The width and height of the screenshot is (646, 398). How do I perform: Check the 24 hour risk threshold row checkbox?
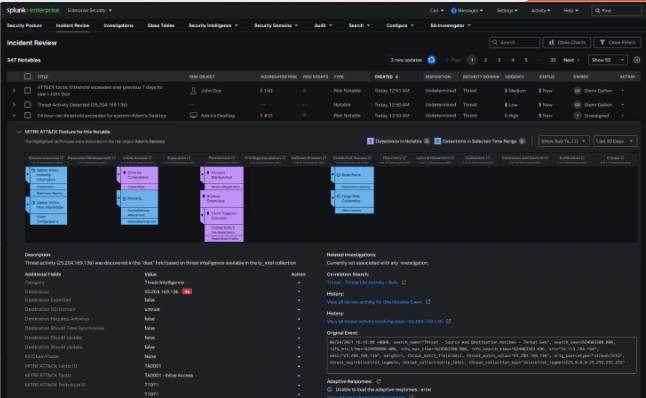(x=28, y=115)
